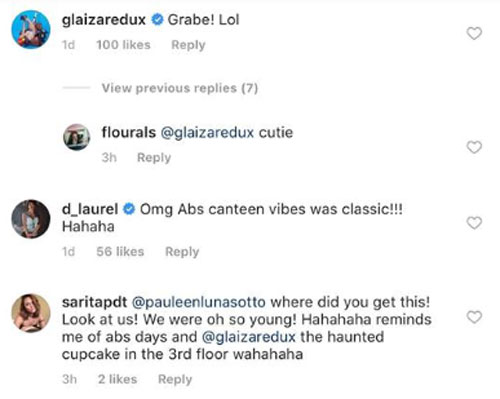Open glaizaredux profile picture
The width and height of the screenshot is (500, 399).
click(31, 30)
